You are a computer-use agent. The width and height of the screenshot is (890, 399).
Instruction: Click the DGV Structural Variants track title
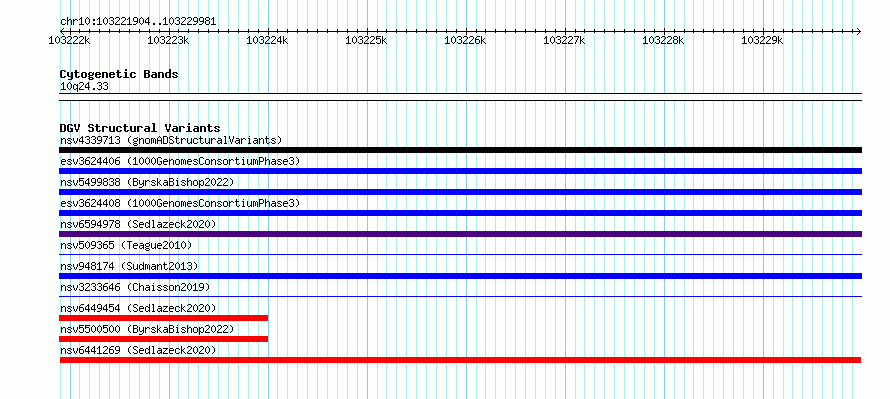pos(140,128)
